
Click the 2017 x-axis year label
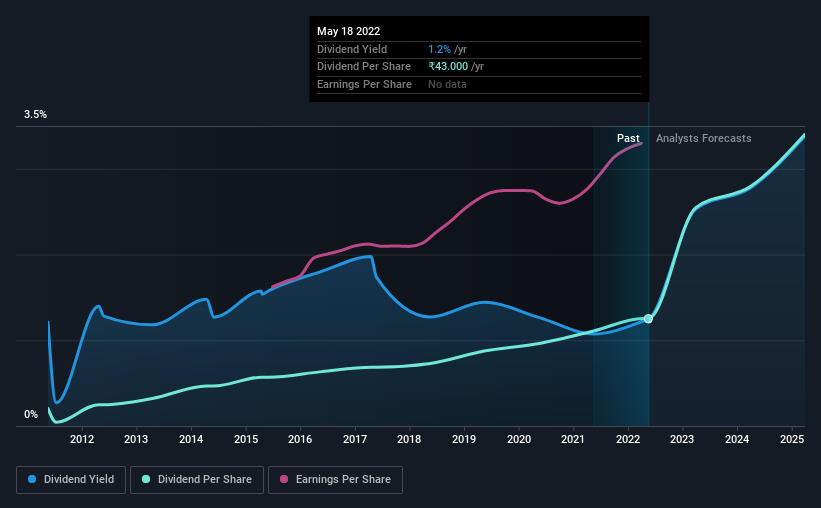355,439
